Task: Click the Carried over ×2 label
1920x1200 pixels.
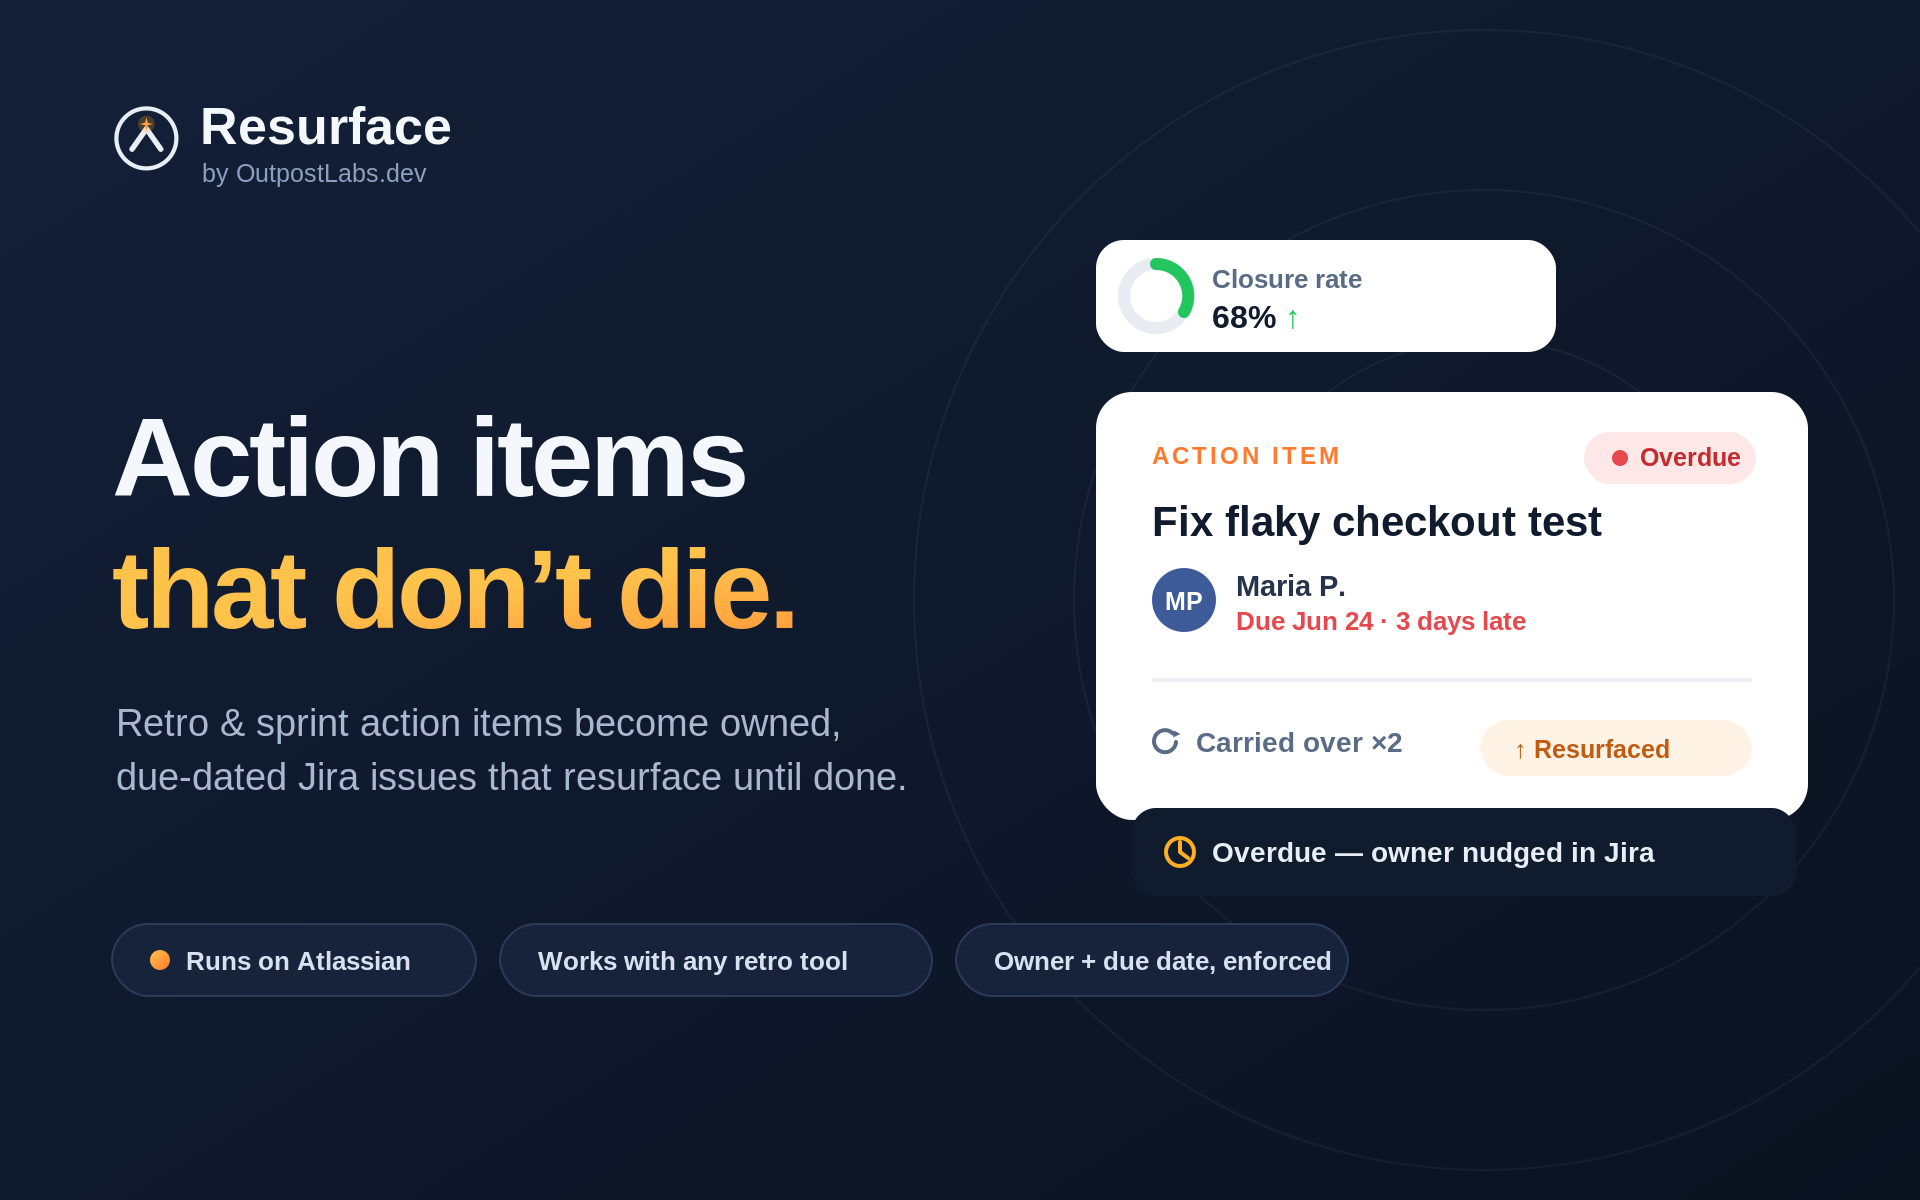Action: [x=1299, y=742]
